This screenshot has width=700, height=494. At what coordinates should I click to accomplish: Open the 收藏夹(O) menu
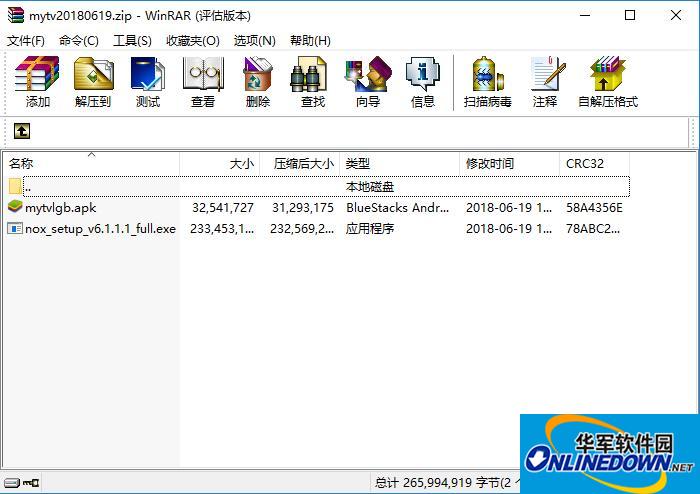(193, 41)
